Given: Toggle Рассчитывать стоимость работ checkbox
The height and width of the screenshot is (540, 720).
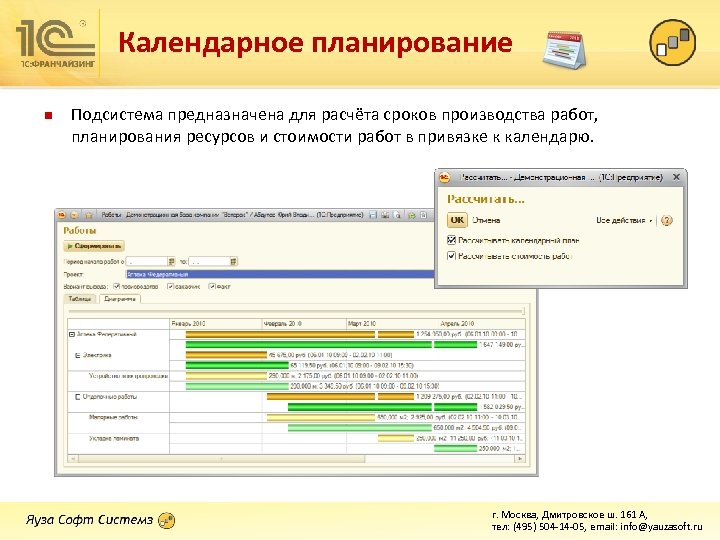Looking at the screenshot, I should [x=451, y=256].
